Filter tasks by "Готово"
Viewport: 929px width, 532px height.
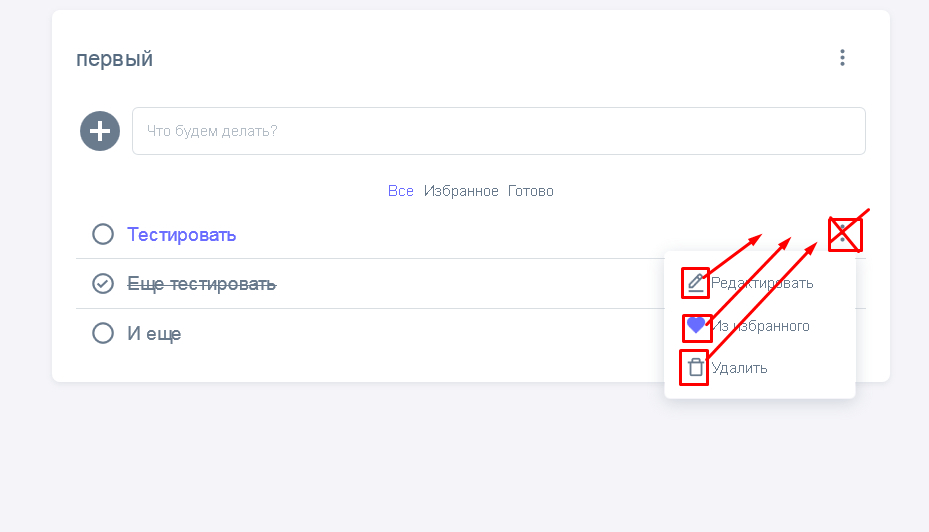531,191
